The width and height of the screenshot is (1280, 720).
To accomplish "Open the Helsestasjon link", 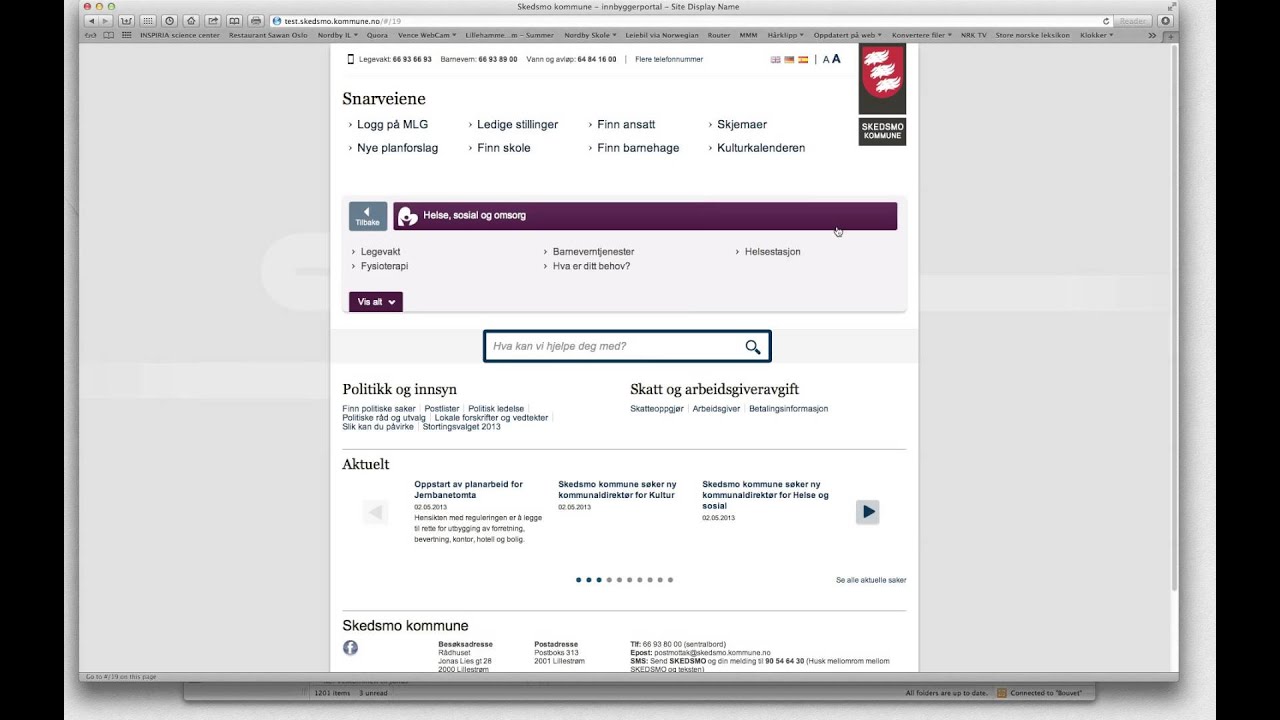I will click(772, 252).
